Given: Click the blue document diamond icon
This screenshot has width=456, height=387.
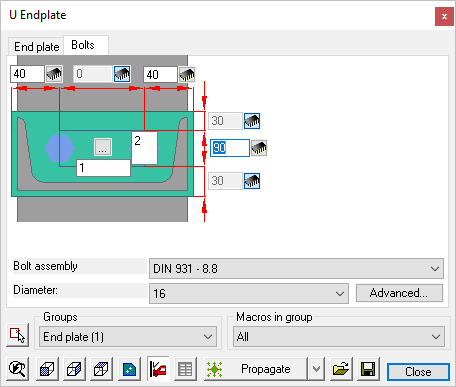Looking at the screenshot, I should click(x=129, y=369).
